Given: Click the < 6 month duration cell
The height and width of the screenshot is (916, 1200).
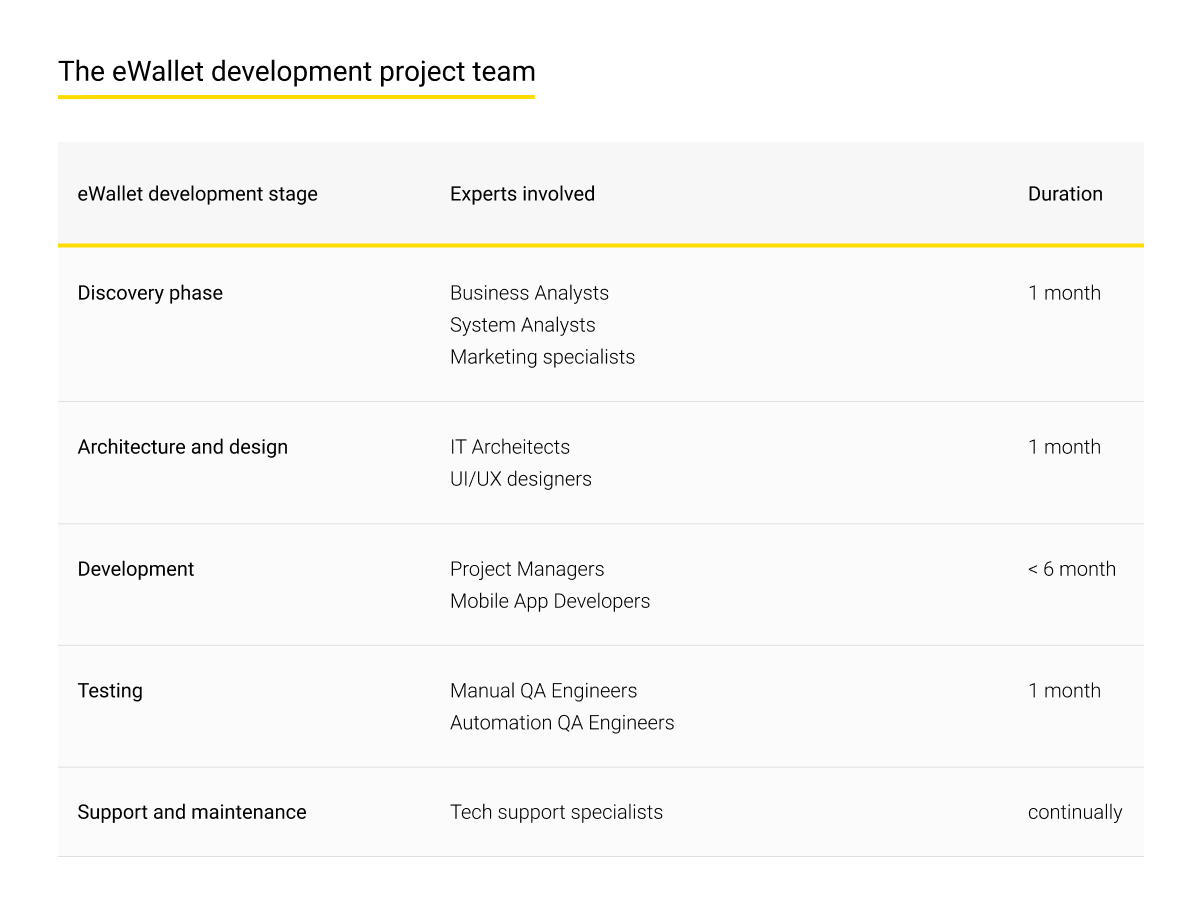Looking at the screenshot, I should pos(1071,569).
